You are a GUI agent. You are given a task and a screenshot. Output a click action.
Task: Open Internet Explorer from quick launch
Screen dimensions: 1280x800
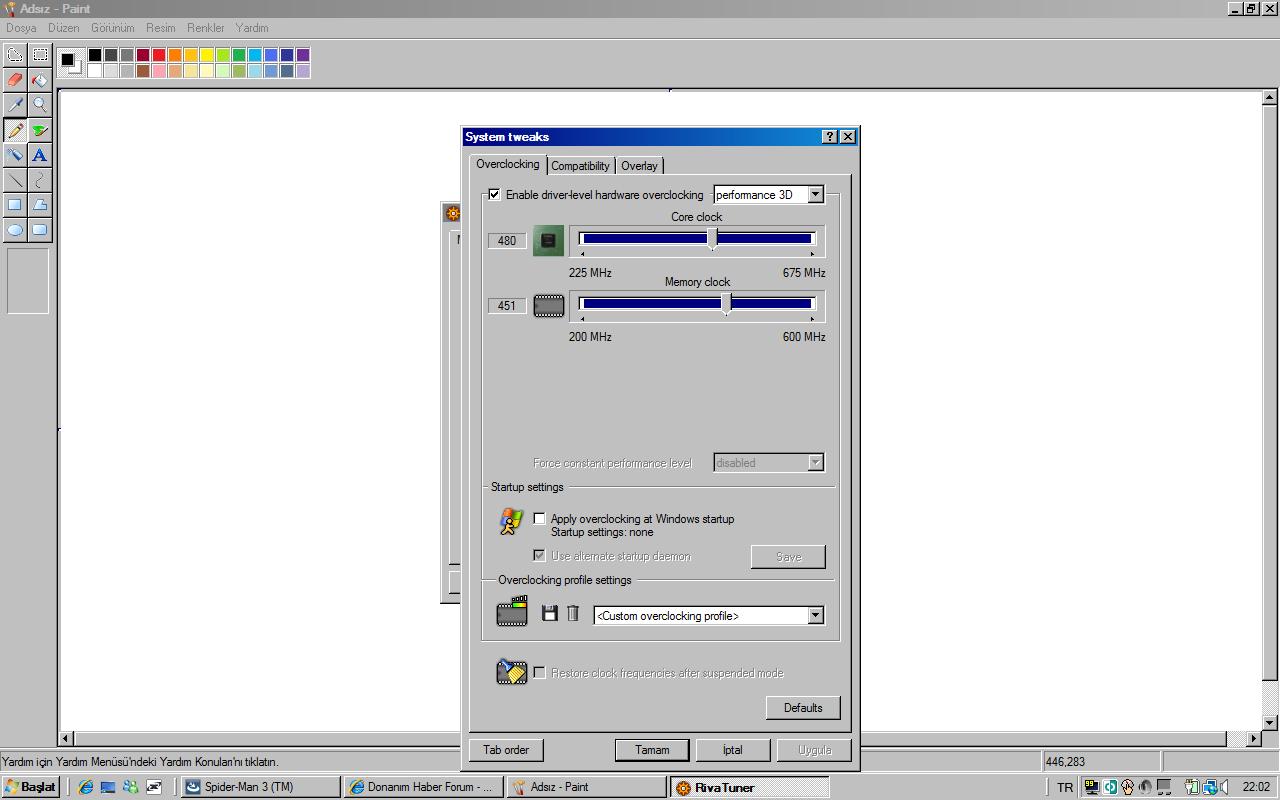[x=85, y=787]
